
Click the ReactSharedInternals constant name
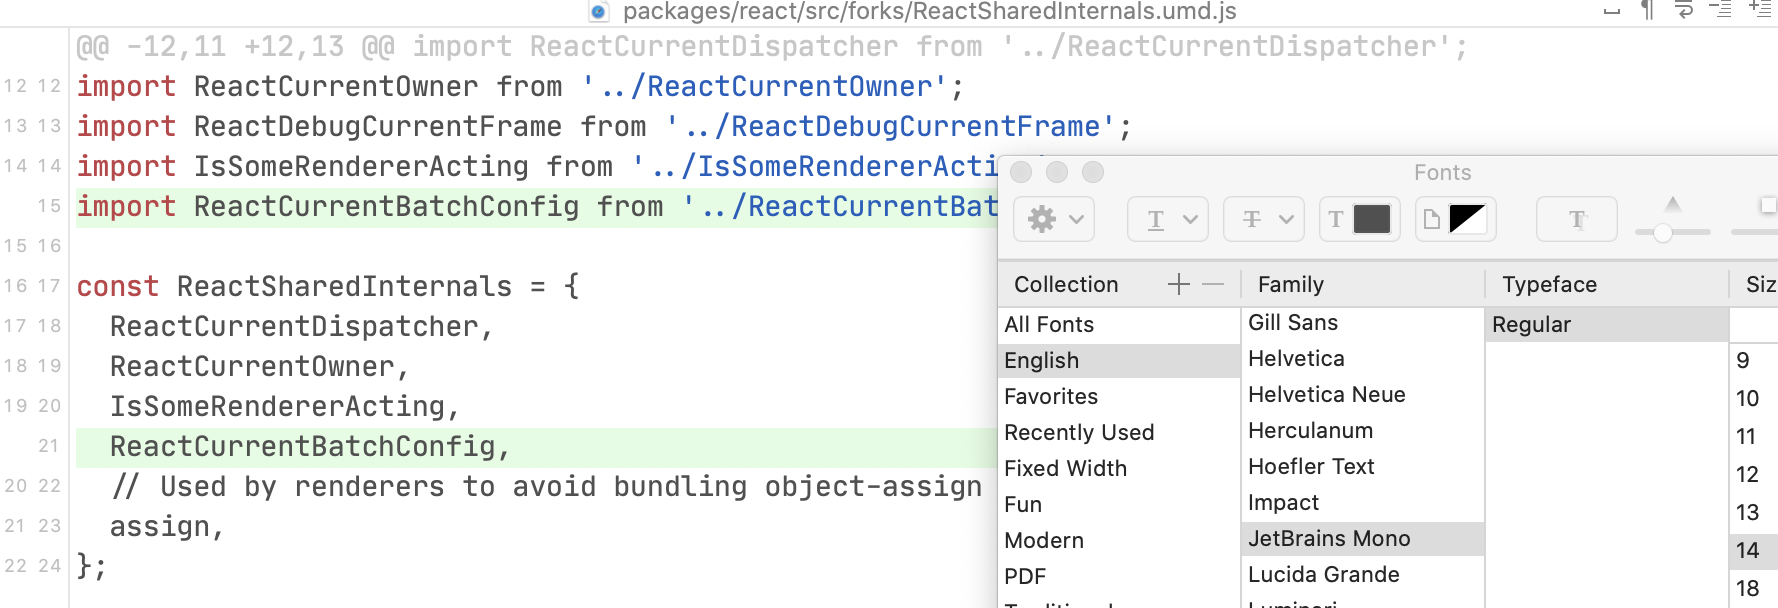(x=344, y=287)
